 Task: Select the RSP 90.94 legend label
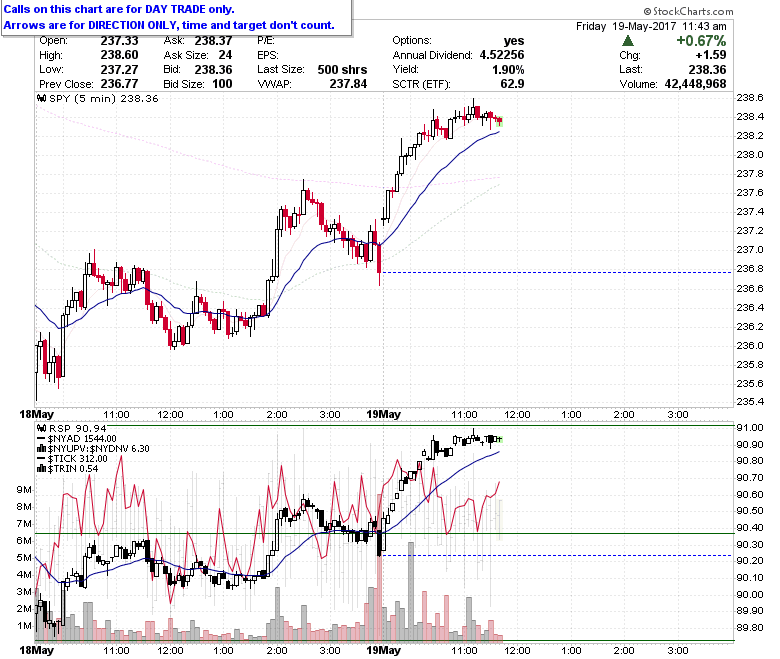click(78, 428)
